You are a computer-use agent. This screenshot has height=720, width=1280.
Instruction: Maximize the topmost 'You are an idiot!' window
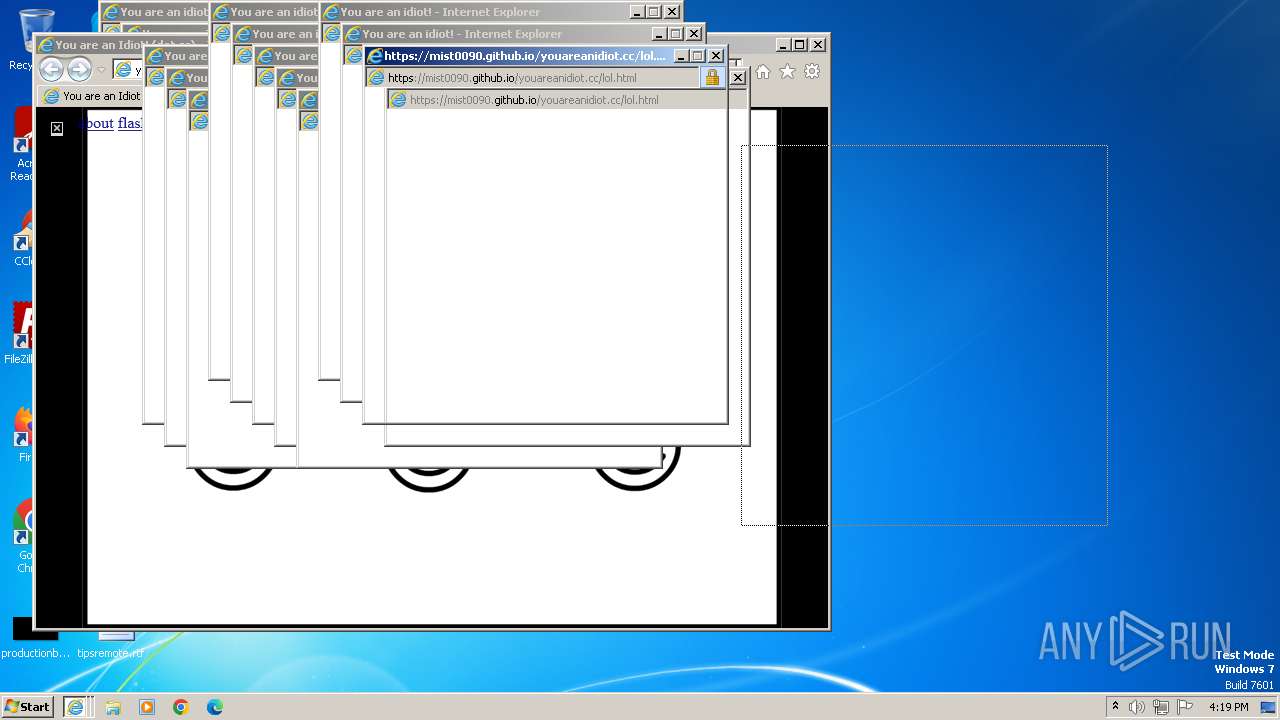coord(654,12)
